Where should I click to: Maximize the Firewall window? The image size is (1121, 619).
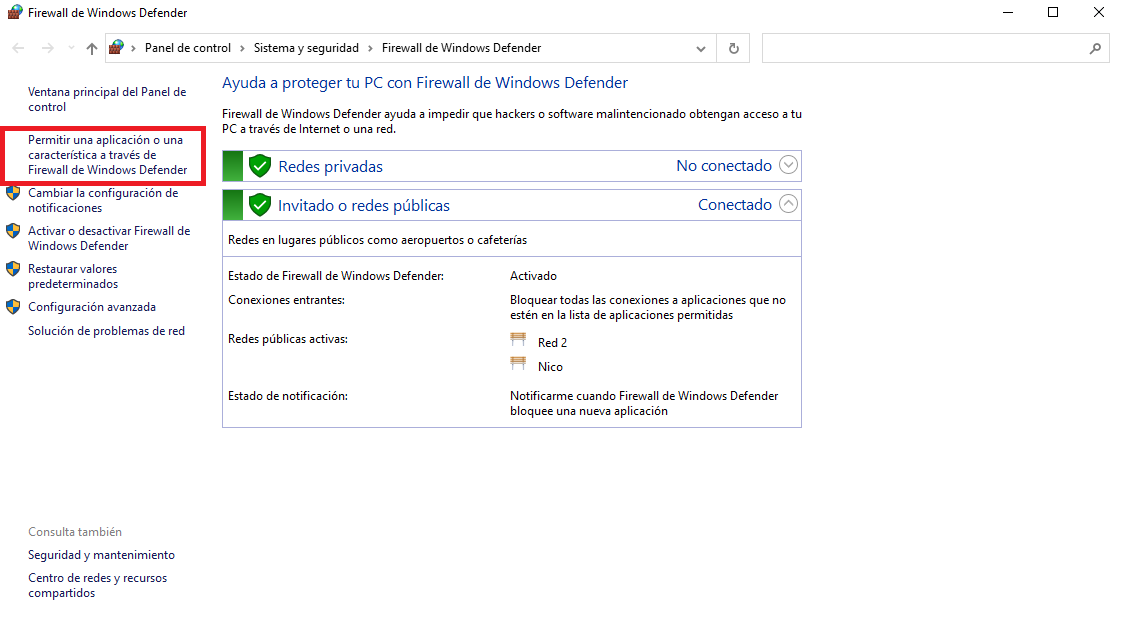1053,12
